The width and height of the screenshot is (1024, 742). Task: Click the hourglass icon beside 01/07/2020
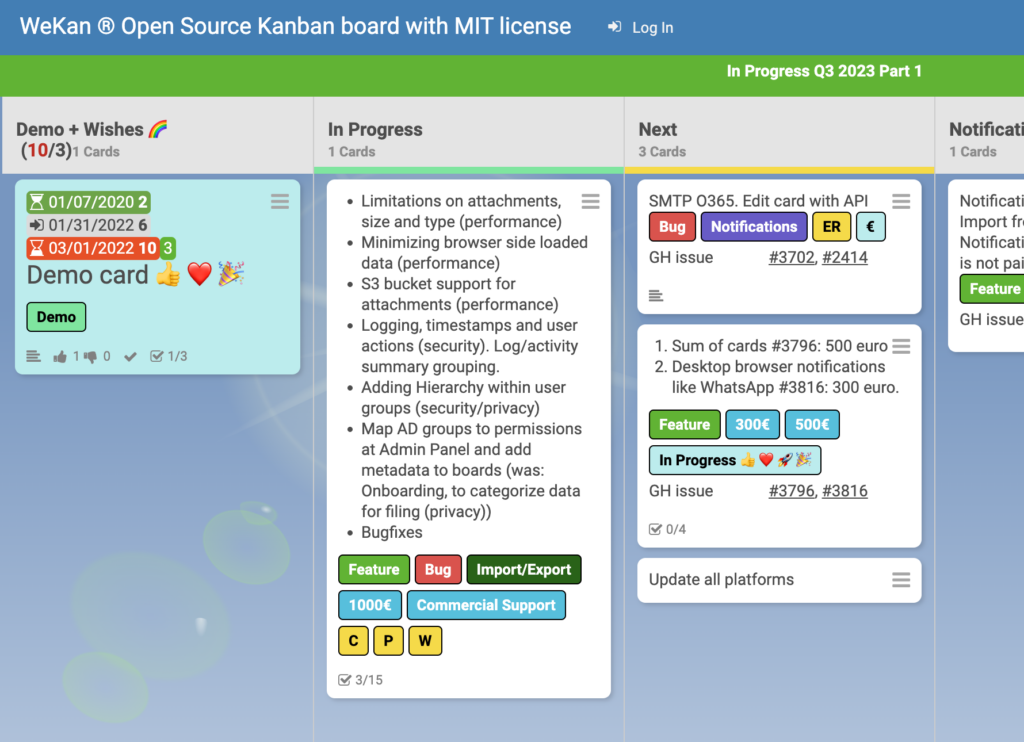pos(37,202)
